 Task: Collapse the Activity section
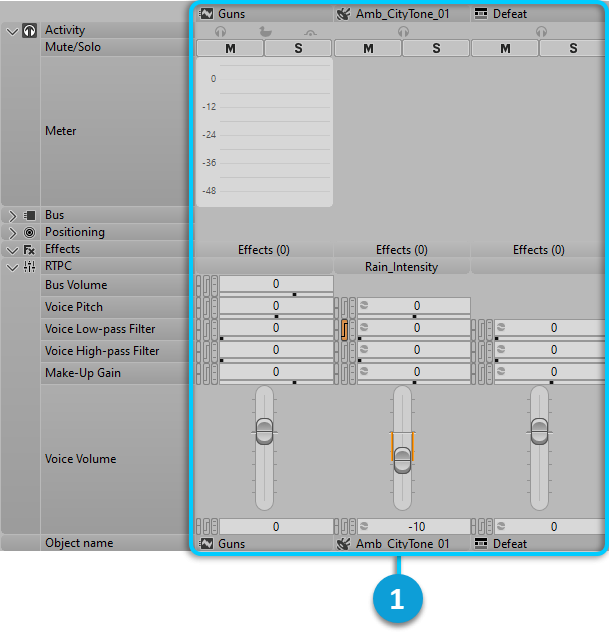point(13,31)
